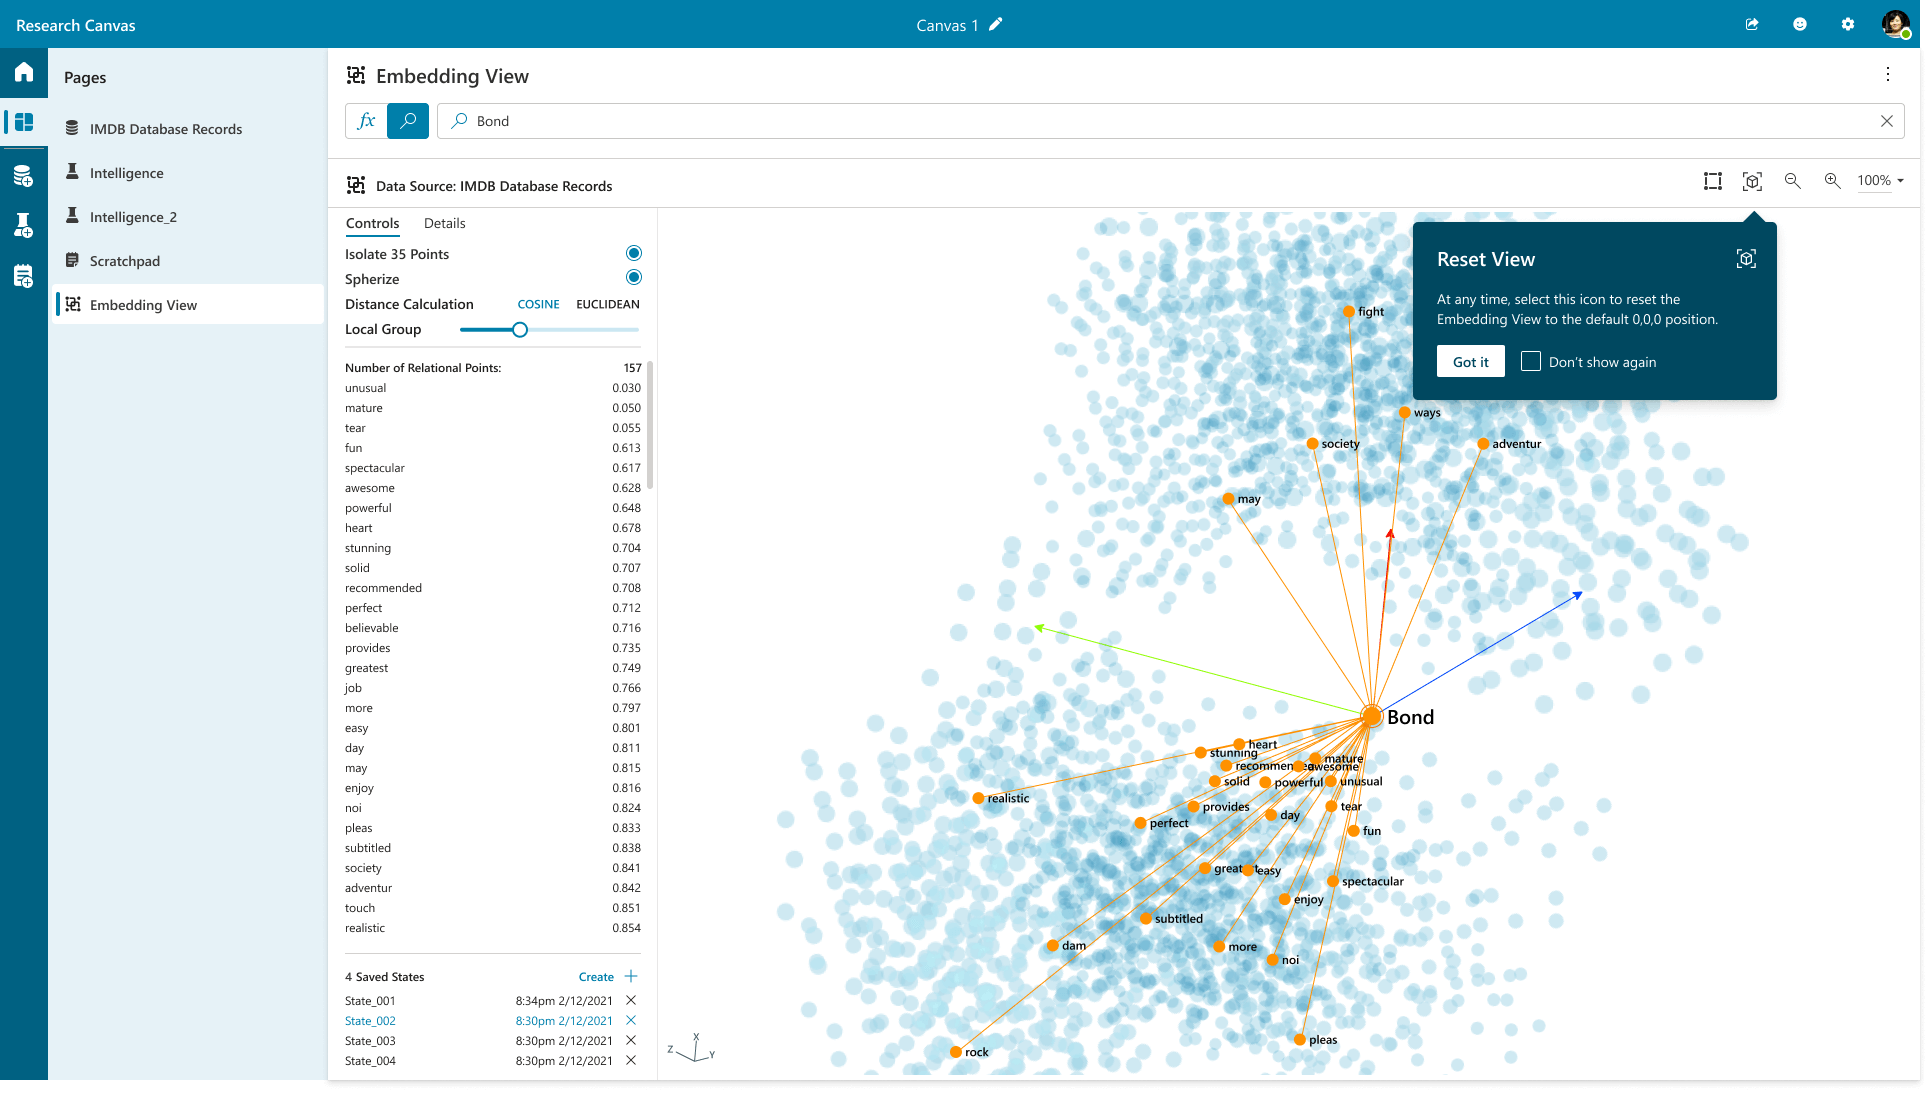Screen dimensions: 1928x1093
Task: Adjust the Local Group slider handle
Action: (520, 330)
